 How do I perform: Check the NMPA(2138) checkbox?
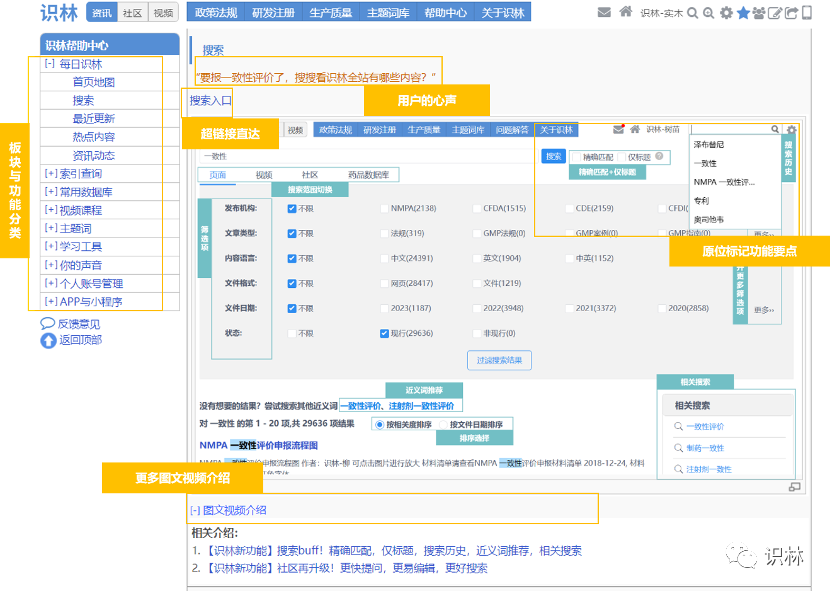tap(384, 209)
